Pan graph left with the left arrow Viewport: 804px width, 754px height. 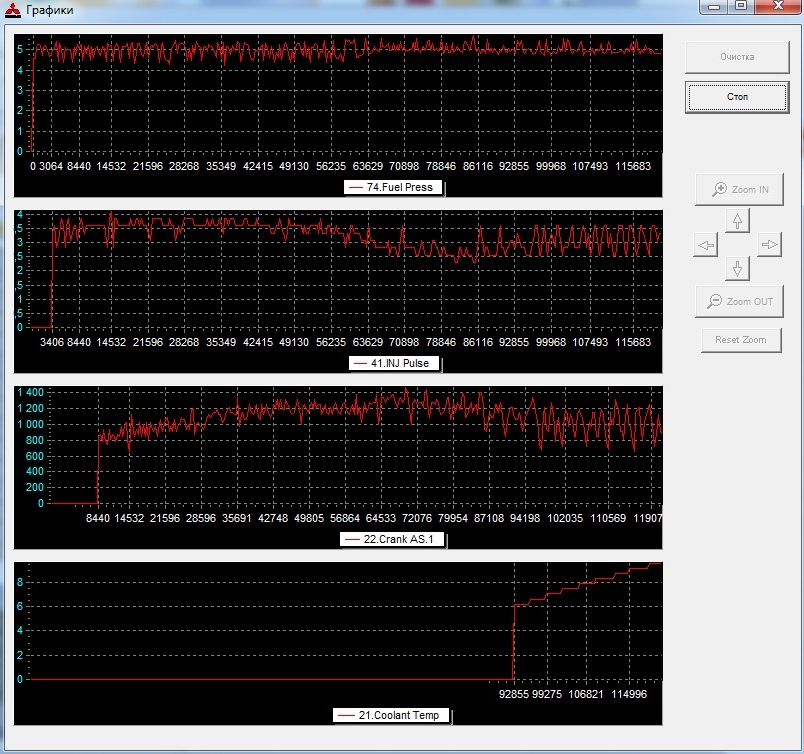pyautogui.click(x=706, y=245)
